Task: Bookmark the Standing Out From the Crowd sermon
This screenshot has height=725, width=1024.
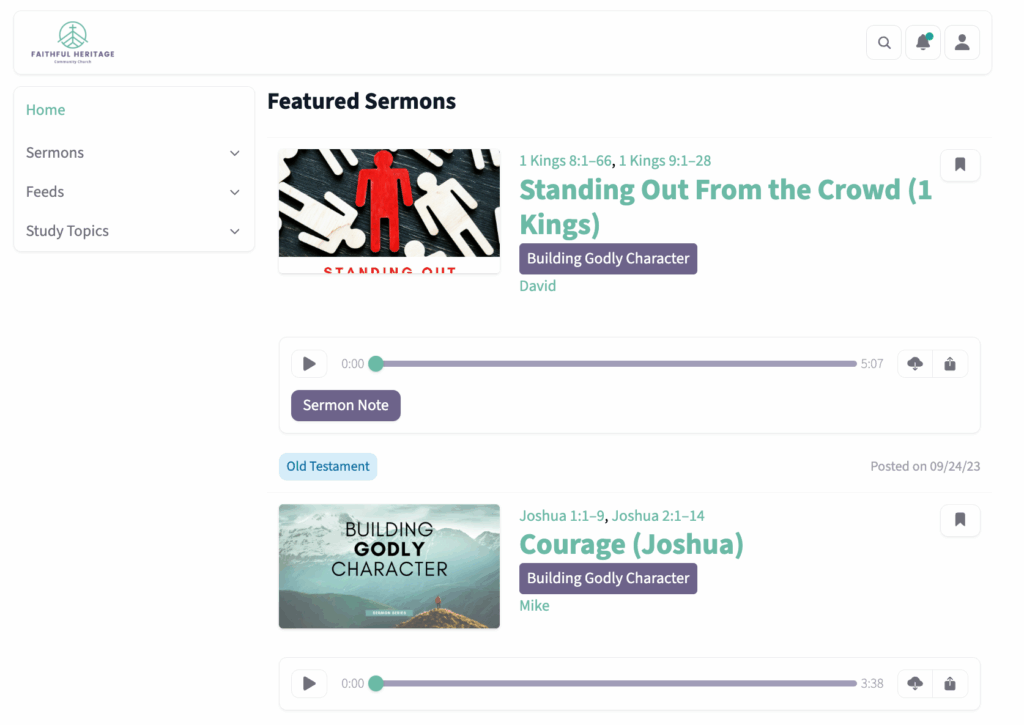Action: [x=960, y=165]
